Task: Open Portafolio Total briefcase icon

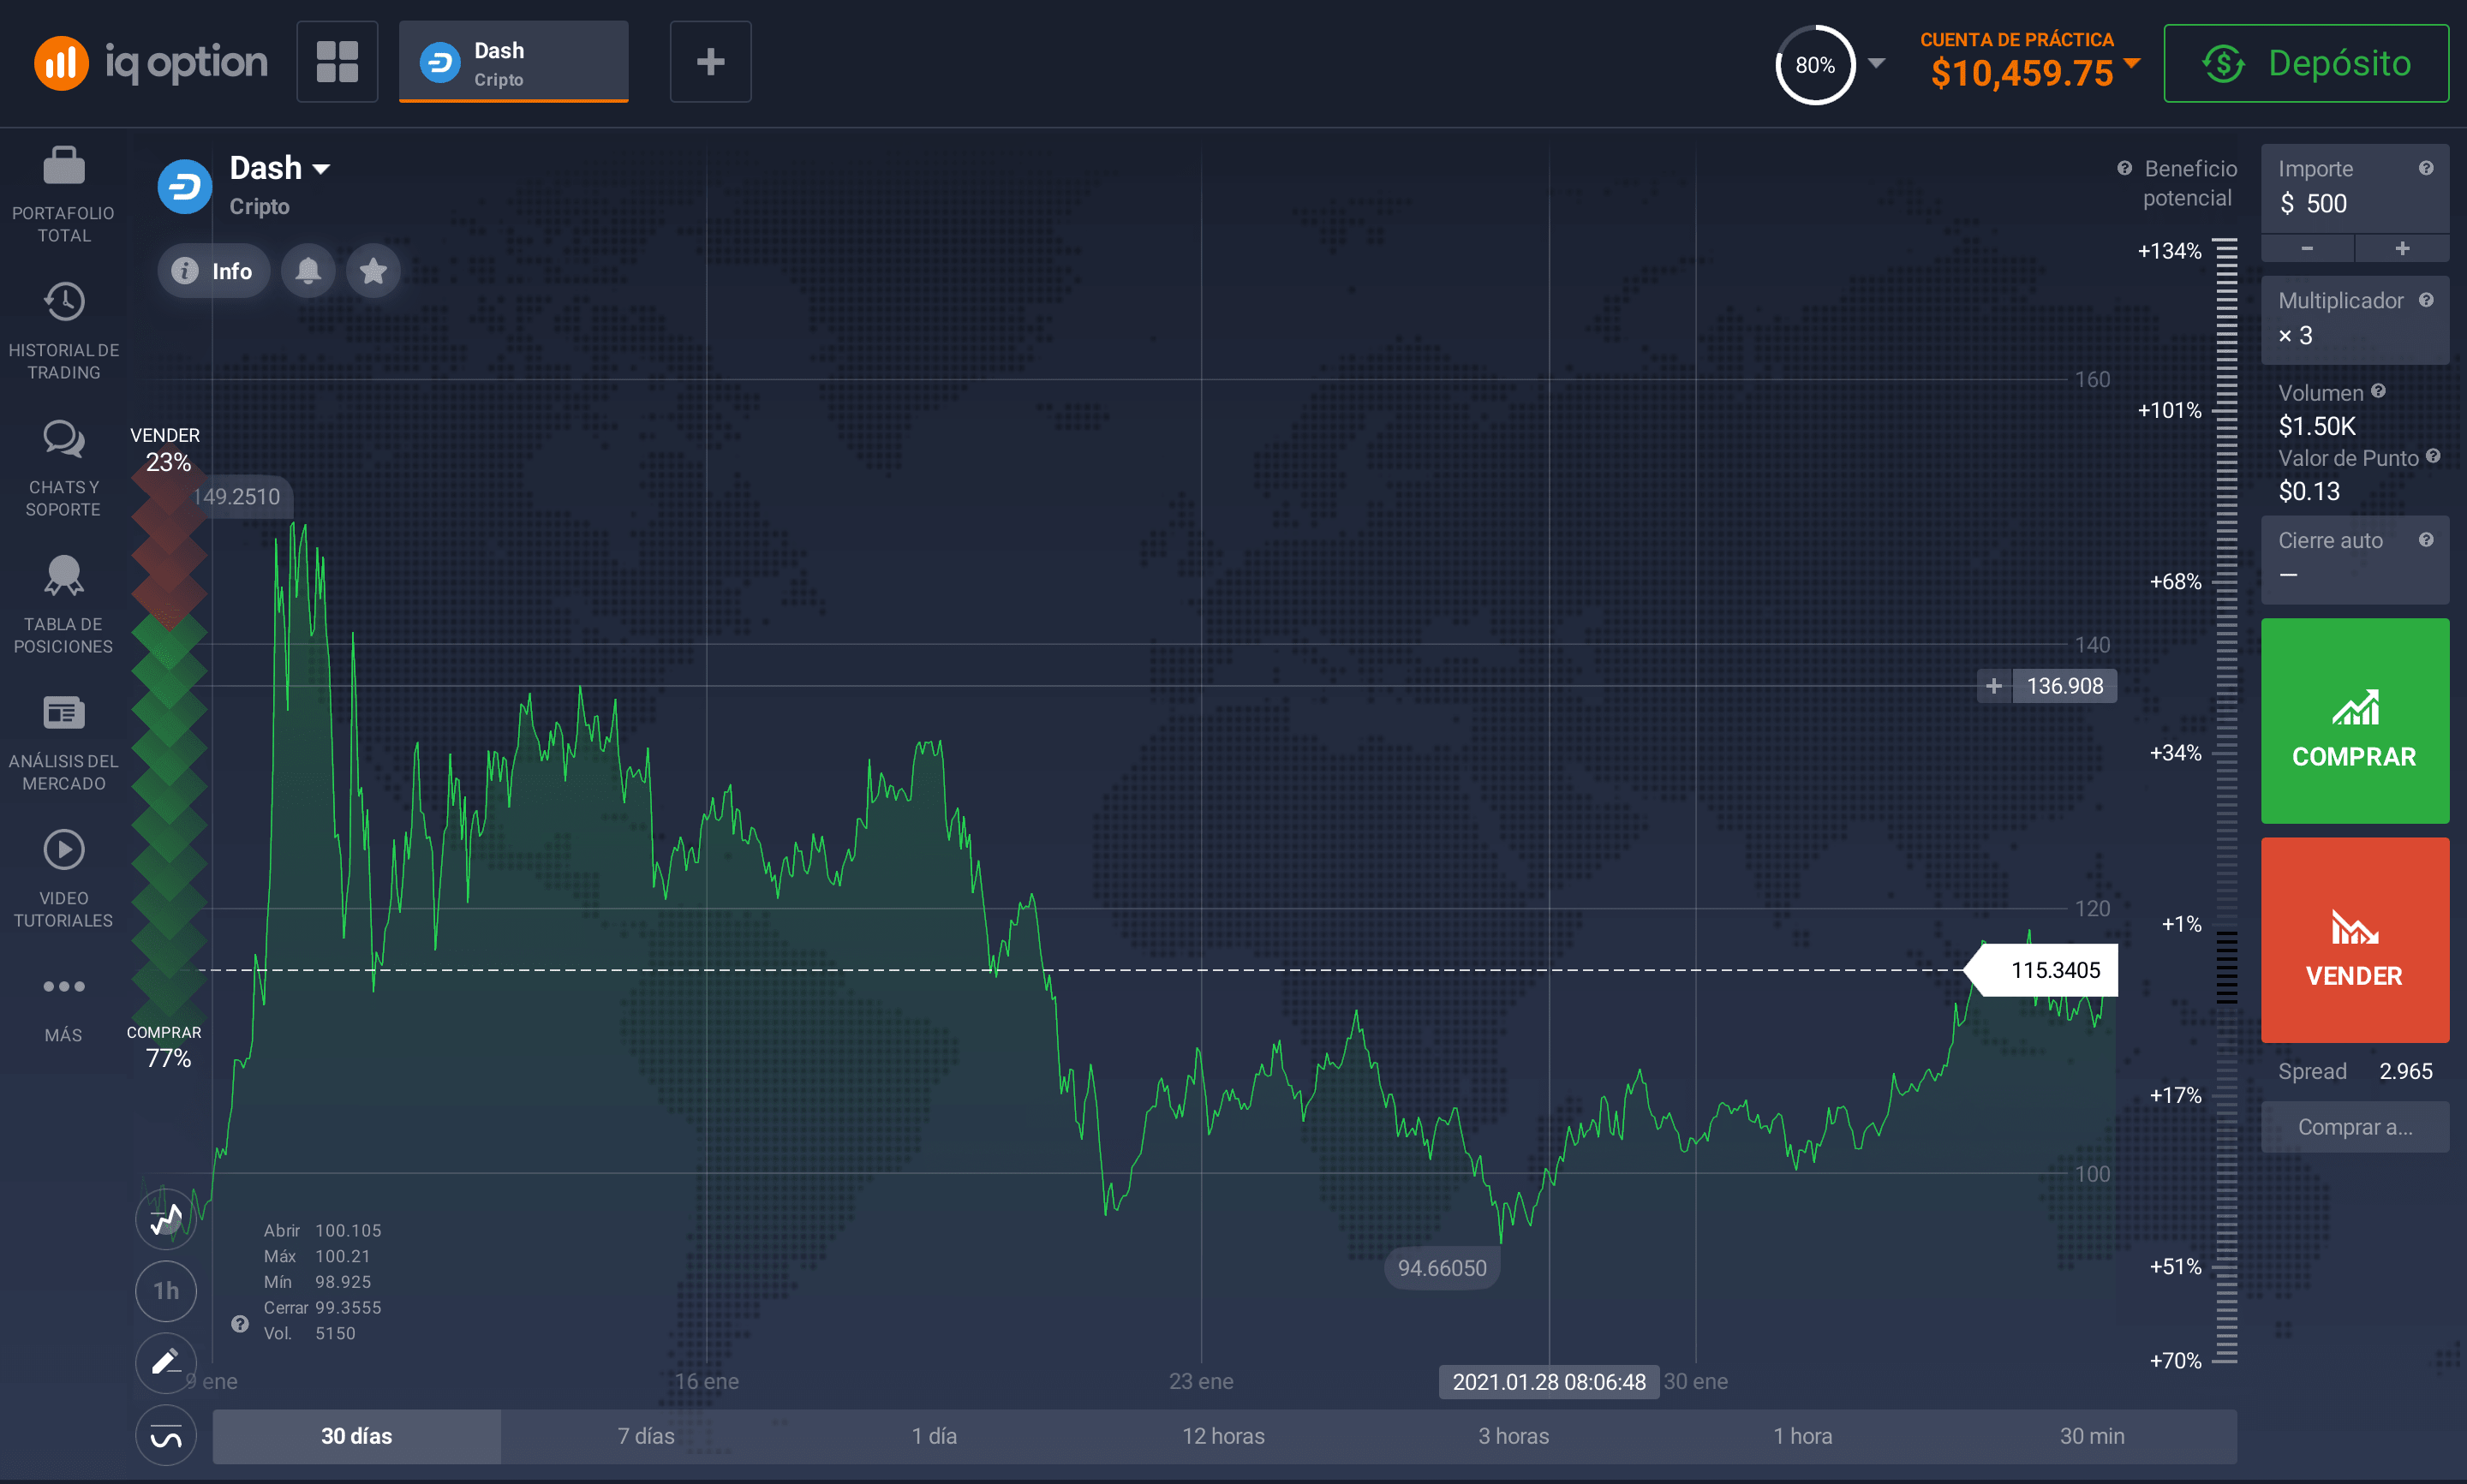Action: tap(64, 166)
